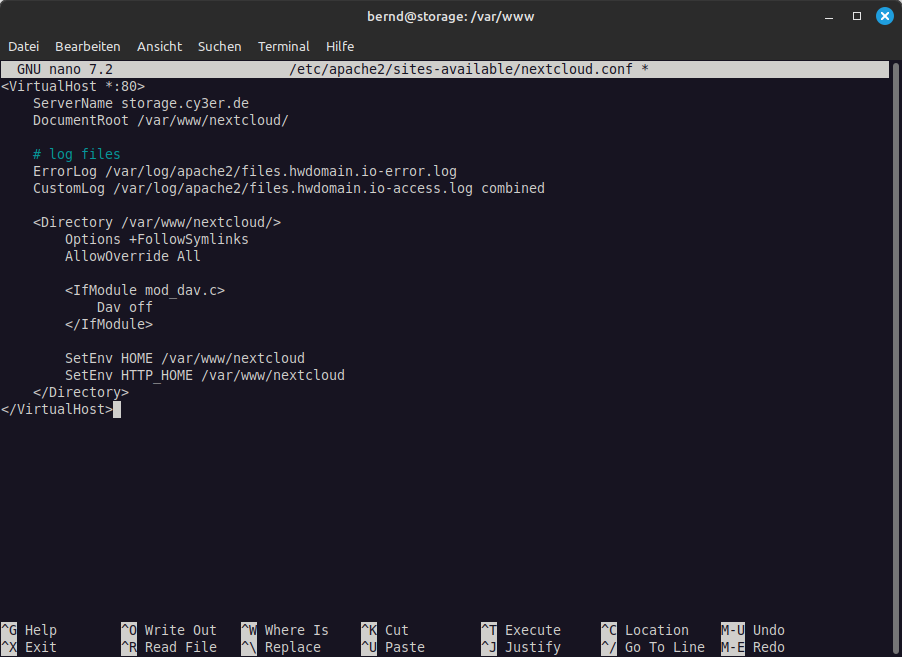The height and width of the screenshot is (657, 902).
Task: Open the Hilfe menu
Action: click(x=340, y=47)
